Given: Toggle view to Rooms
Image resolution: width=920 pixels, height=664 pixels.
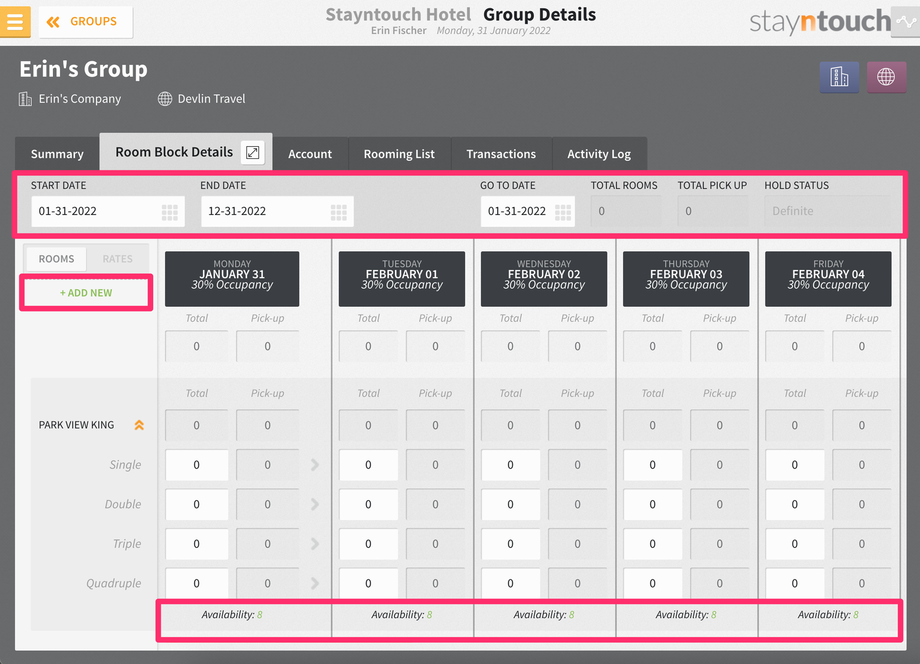Looking at the screenshot, I should coord(56,259).
